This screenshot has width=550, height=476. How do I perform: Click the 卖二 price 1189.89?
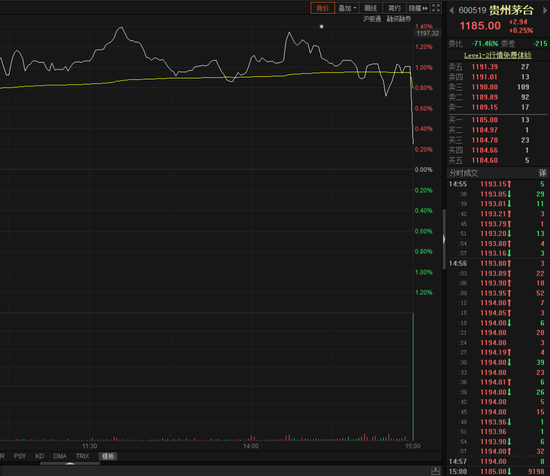point(484,97)
